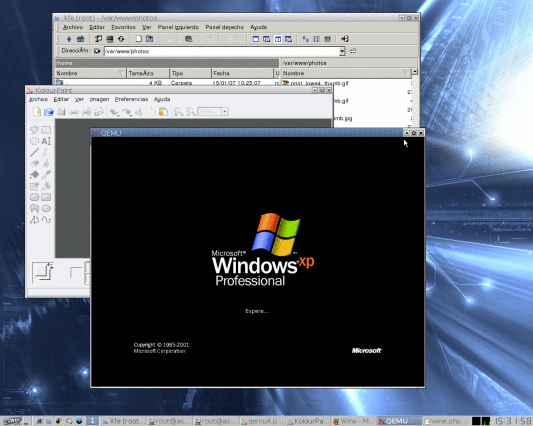Image resolution: width=533 pixels, height=426 pixels.
Task: Select the Polygon tool in KolourPaint
Action: pyautogui.click(x=34, y=208)
